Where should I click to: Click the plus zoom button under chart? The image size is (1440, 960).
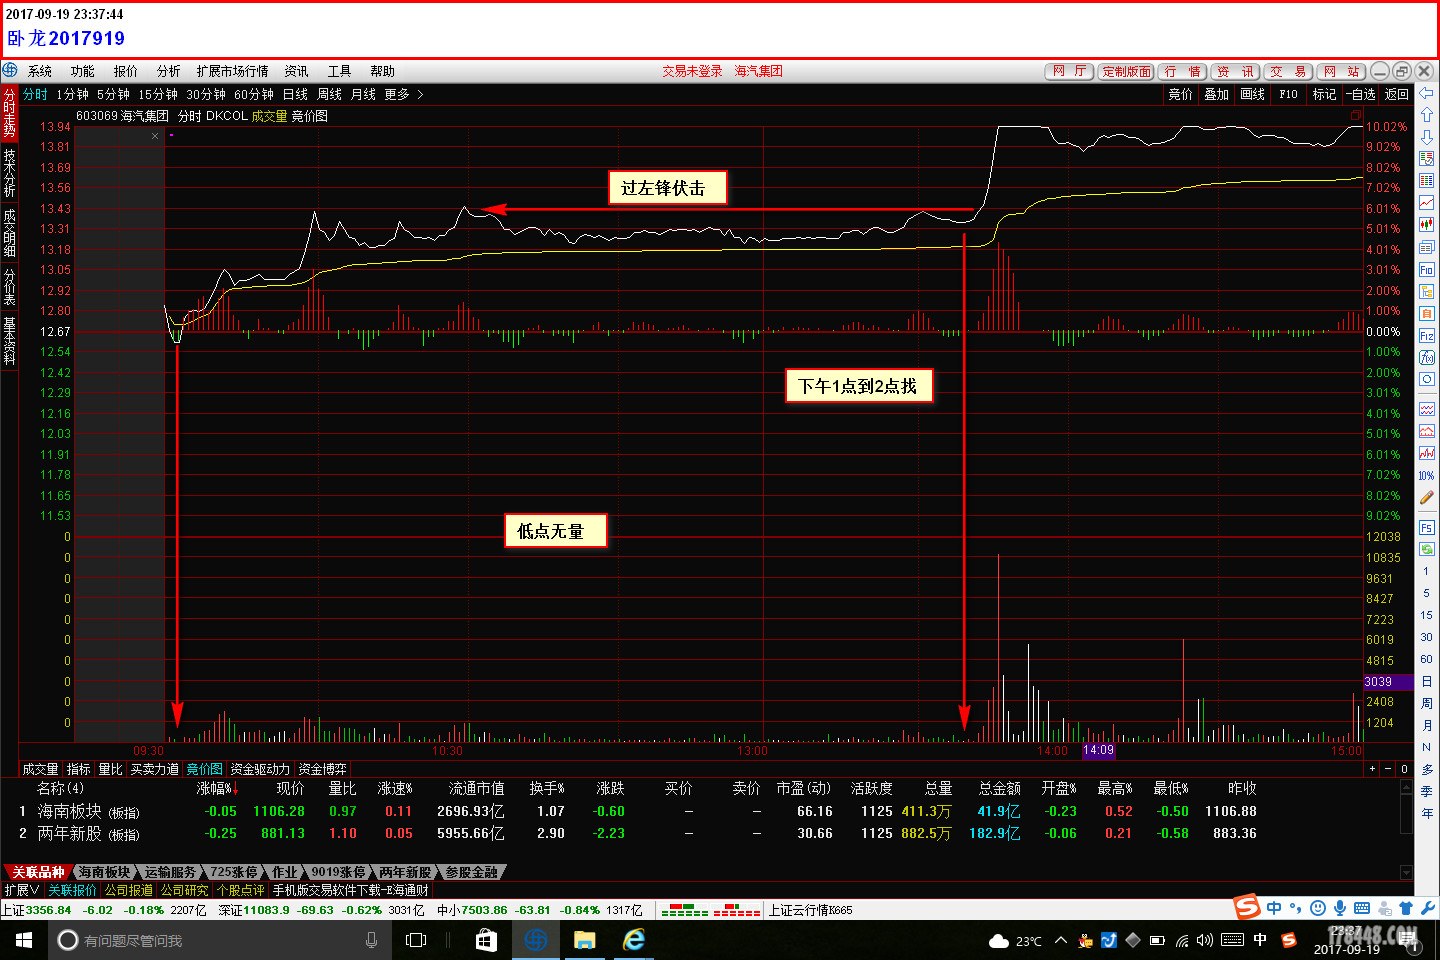point(1373,769)
